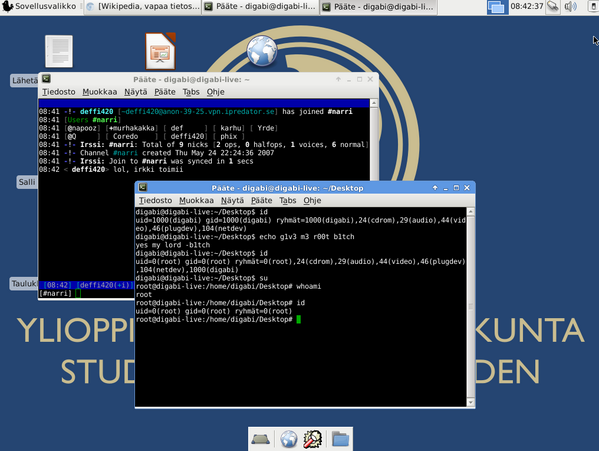This screenshot has width=599, height=451.
Task: Click the 'yes my lord -b1tch' output line
Action: (x=173, y=245)
